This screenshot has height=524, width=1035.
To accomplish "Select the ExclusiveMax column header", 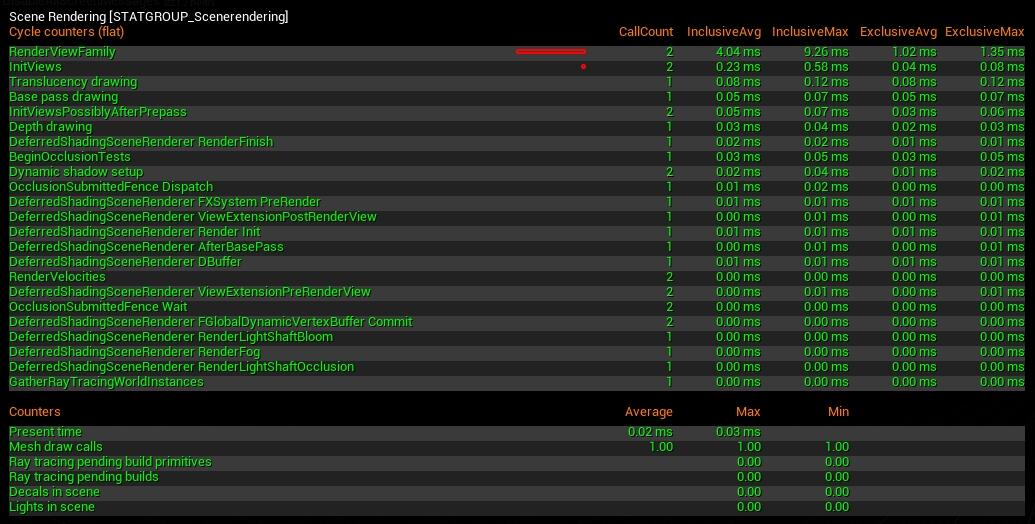I will (985, 32).
